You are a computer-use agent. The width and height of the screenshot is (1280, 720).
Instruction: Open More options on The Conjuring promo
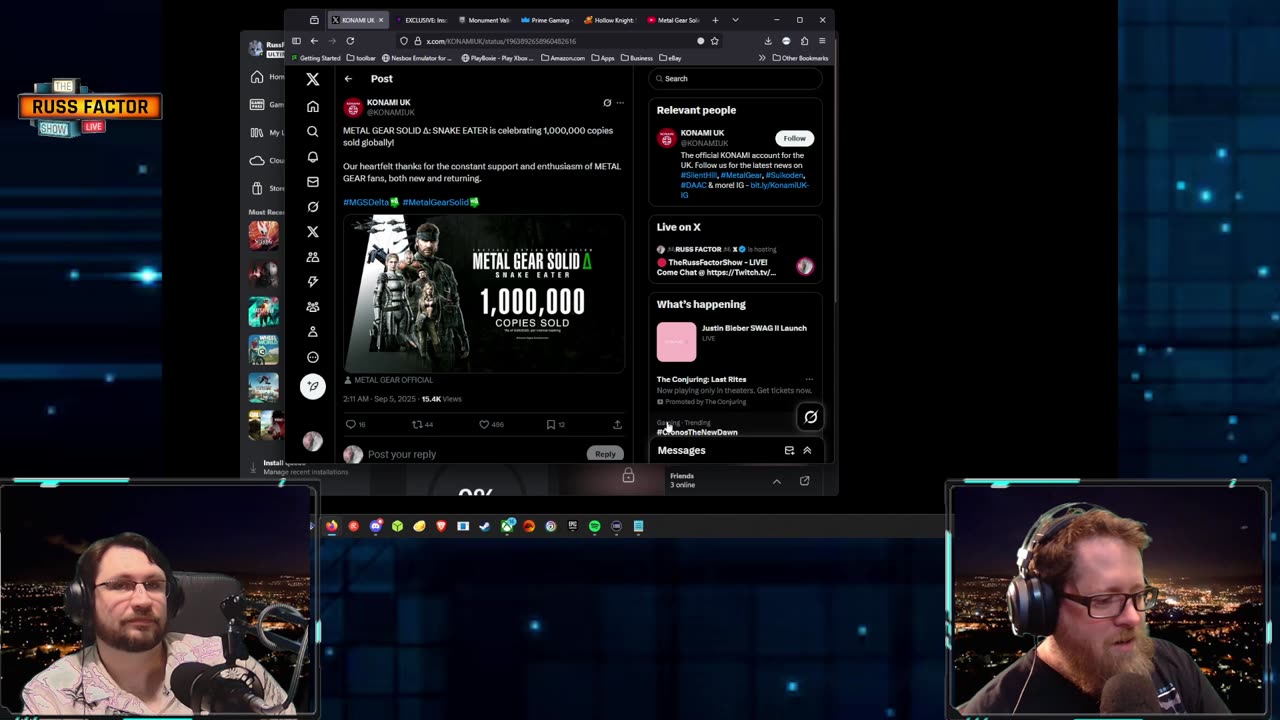click(809, 380)
